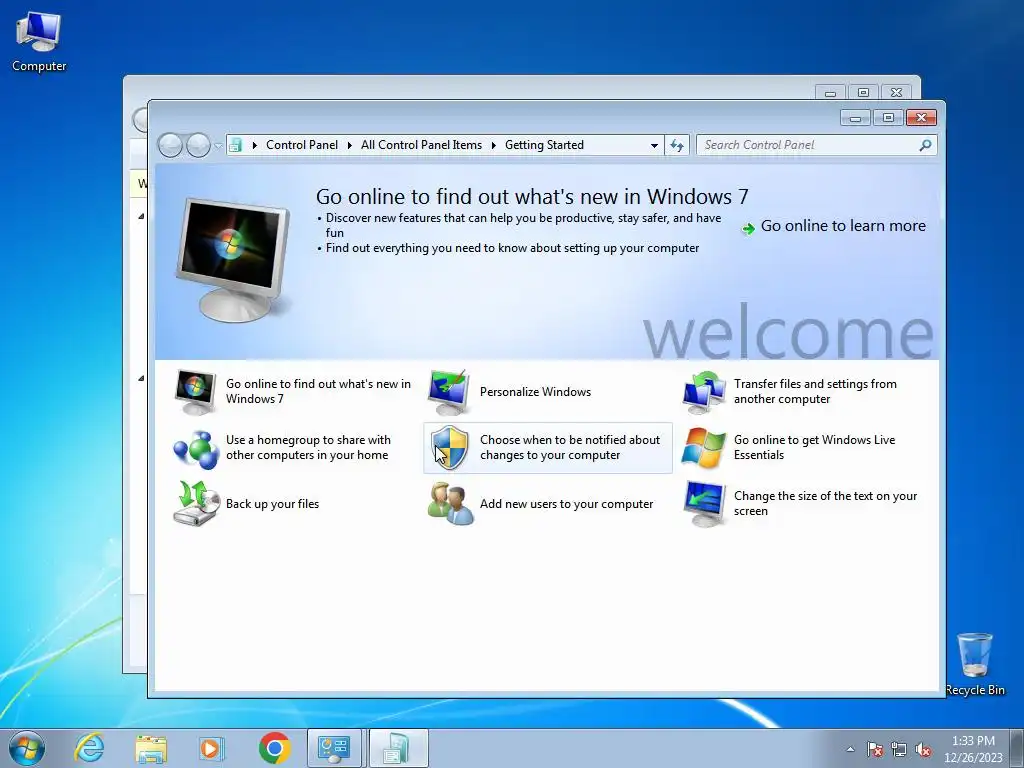Maximize the background window behind
Image resolution: width=1024 pixels, height=768 pixels.
click(x=863, y=93)
